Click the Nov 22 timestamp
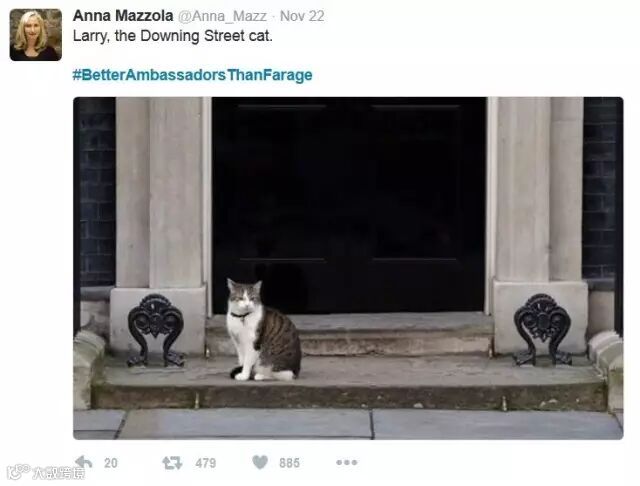 (302, 16)
